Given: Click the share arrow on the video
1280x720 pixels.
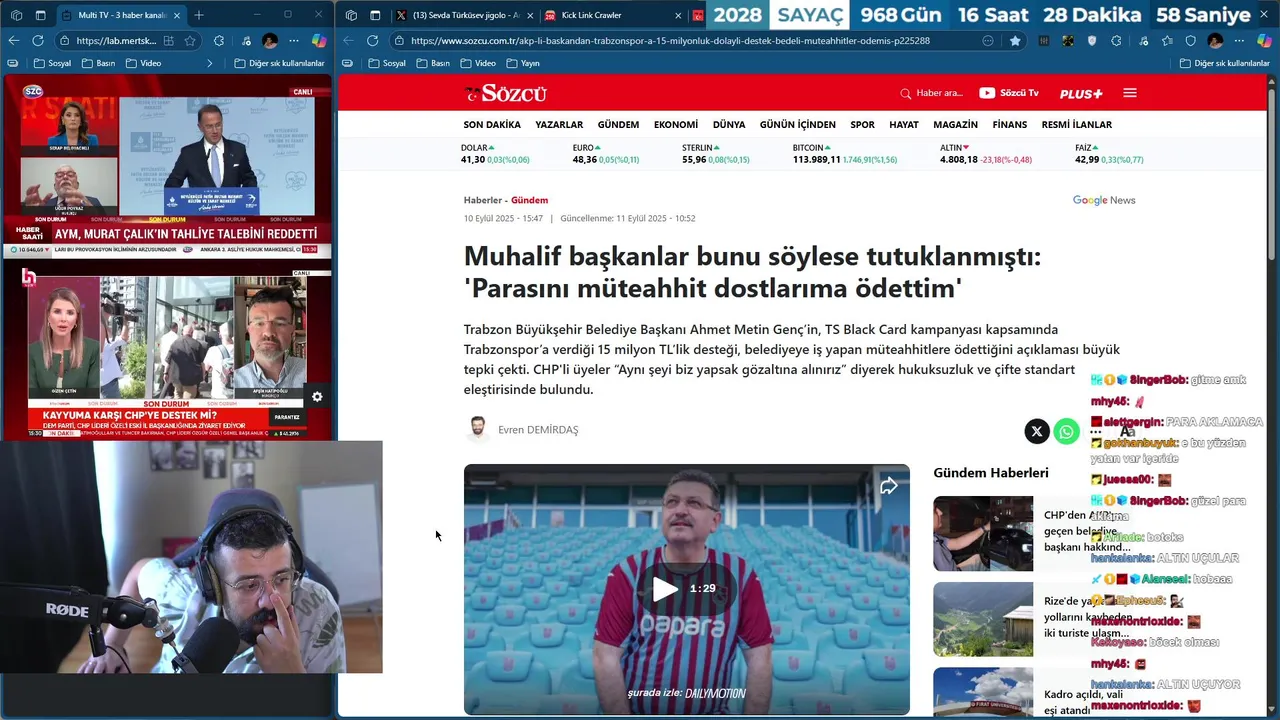Looking at the screenshot, I should point(888,486).
